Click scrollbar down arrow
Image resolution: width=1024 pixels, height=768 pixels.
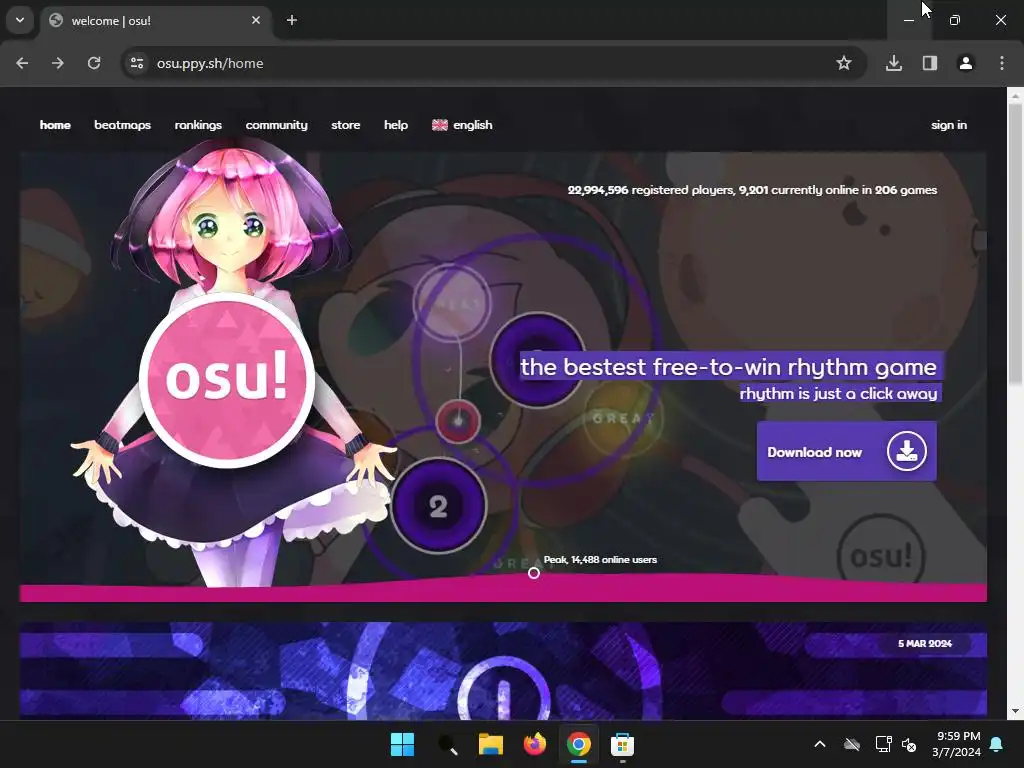coord(1015,711)
